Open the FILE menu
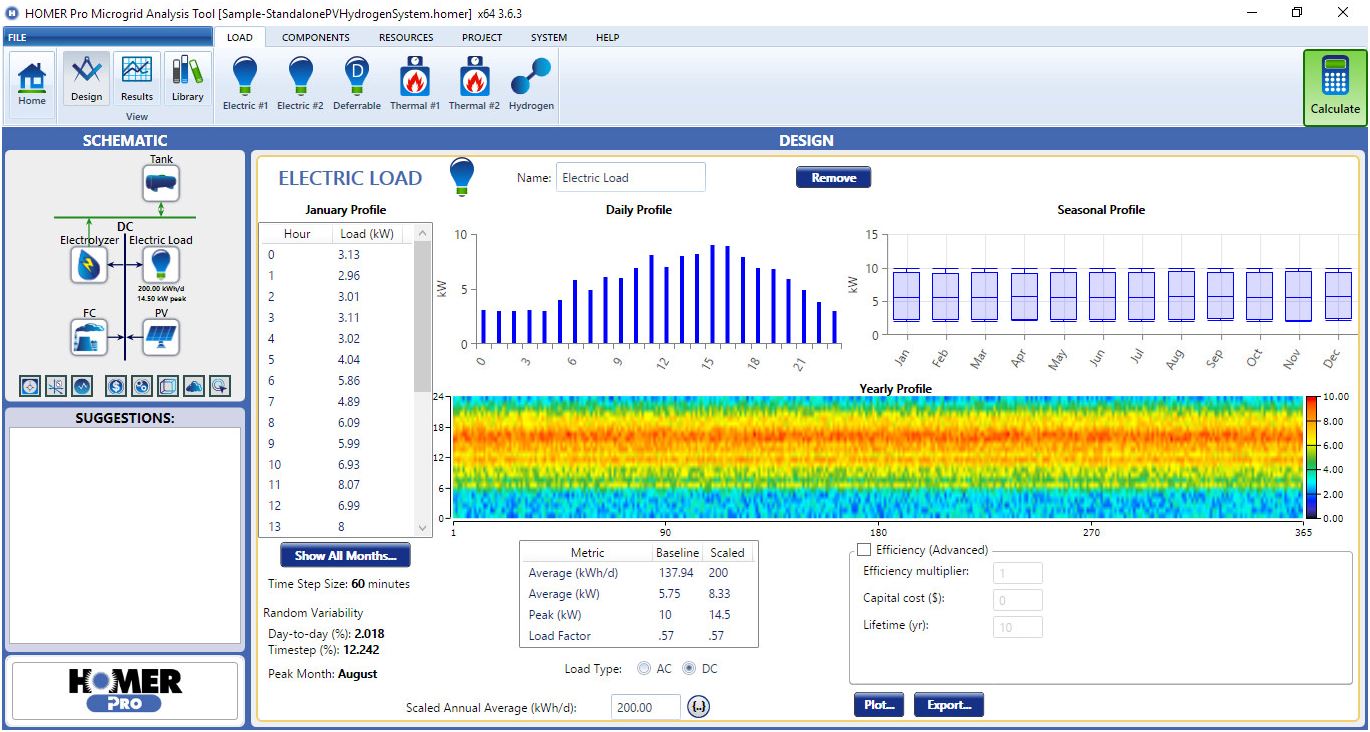The image size is (1370, 732). (x=18, y=36)
